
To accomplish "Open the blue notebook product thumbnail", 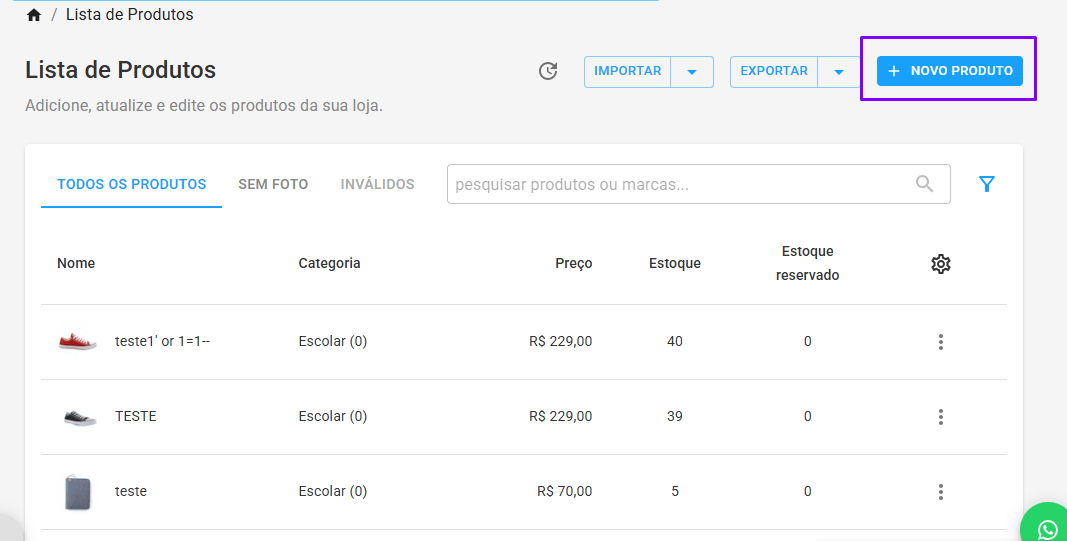I will (x=78, y=492).
